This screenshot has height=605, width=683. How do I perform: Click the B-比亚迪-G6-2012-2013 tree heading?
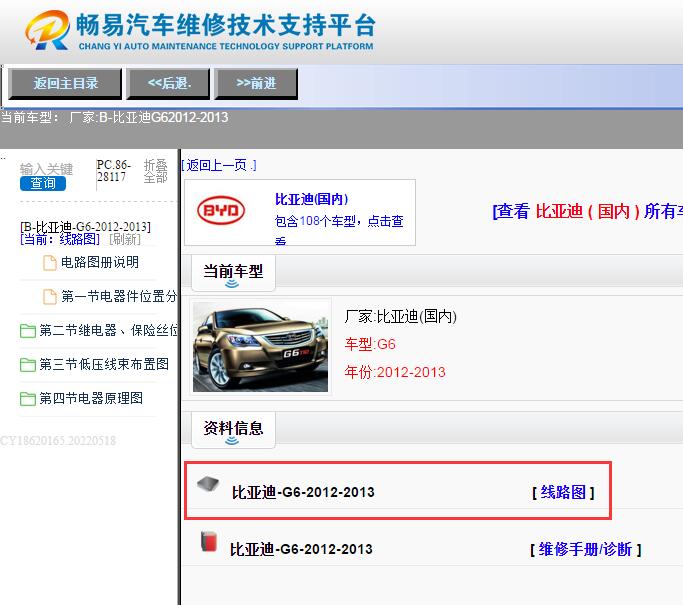(x=85, y=226)
